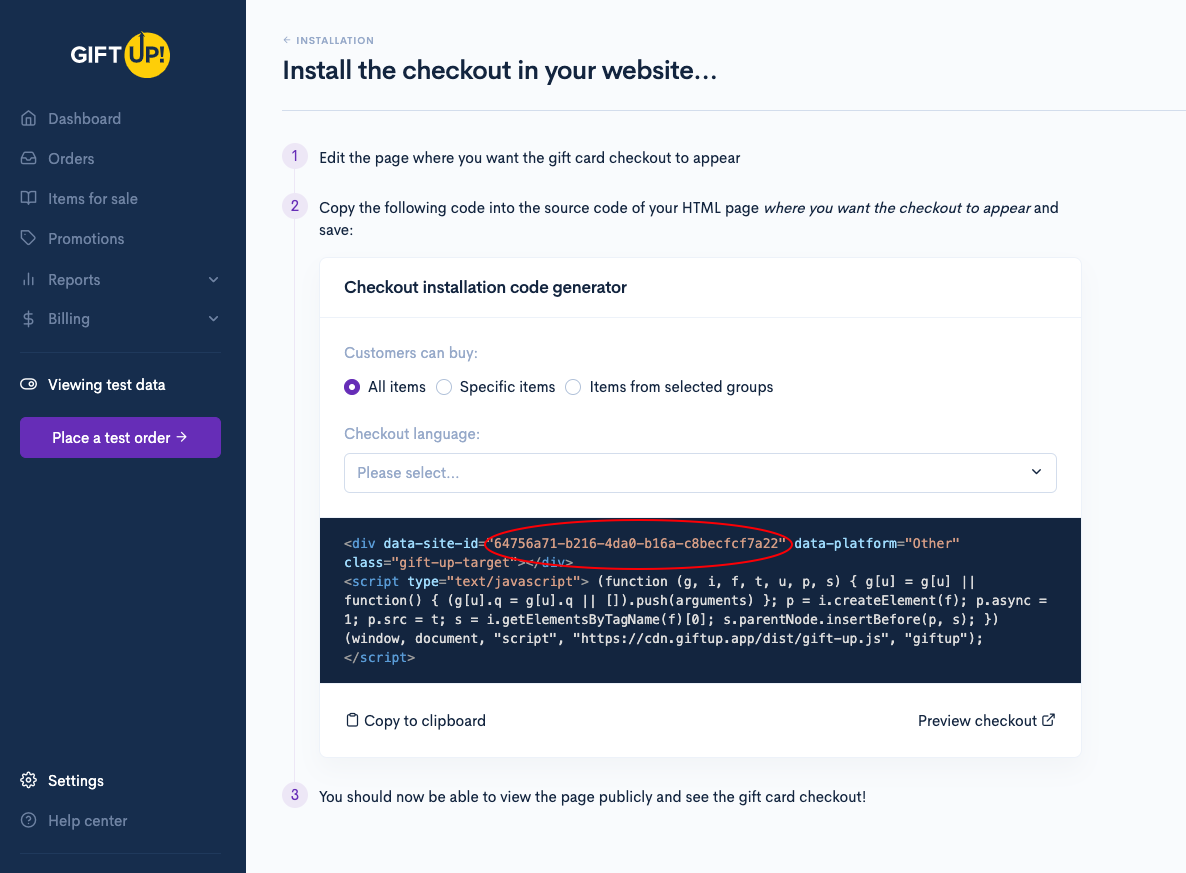
Task: Click the back arrow next to INSTALLATION
Action: [x=287, y=40]
